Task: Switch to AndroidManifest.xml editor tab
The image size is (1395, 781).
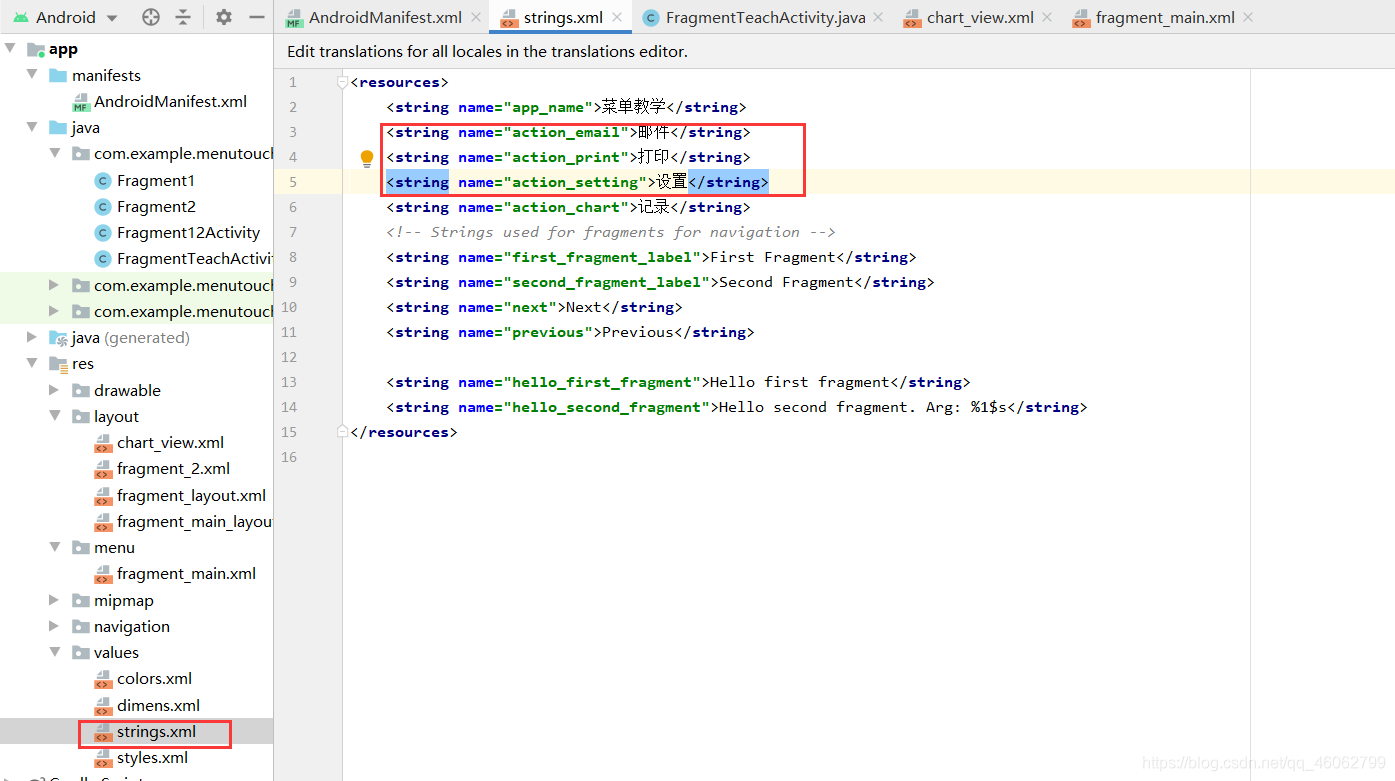Action: pos(385,18)
